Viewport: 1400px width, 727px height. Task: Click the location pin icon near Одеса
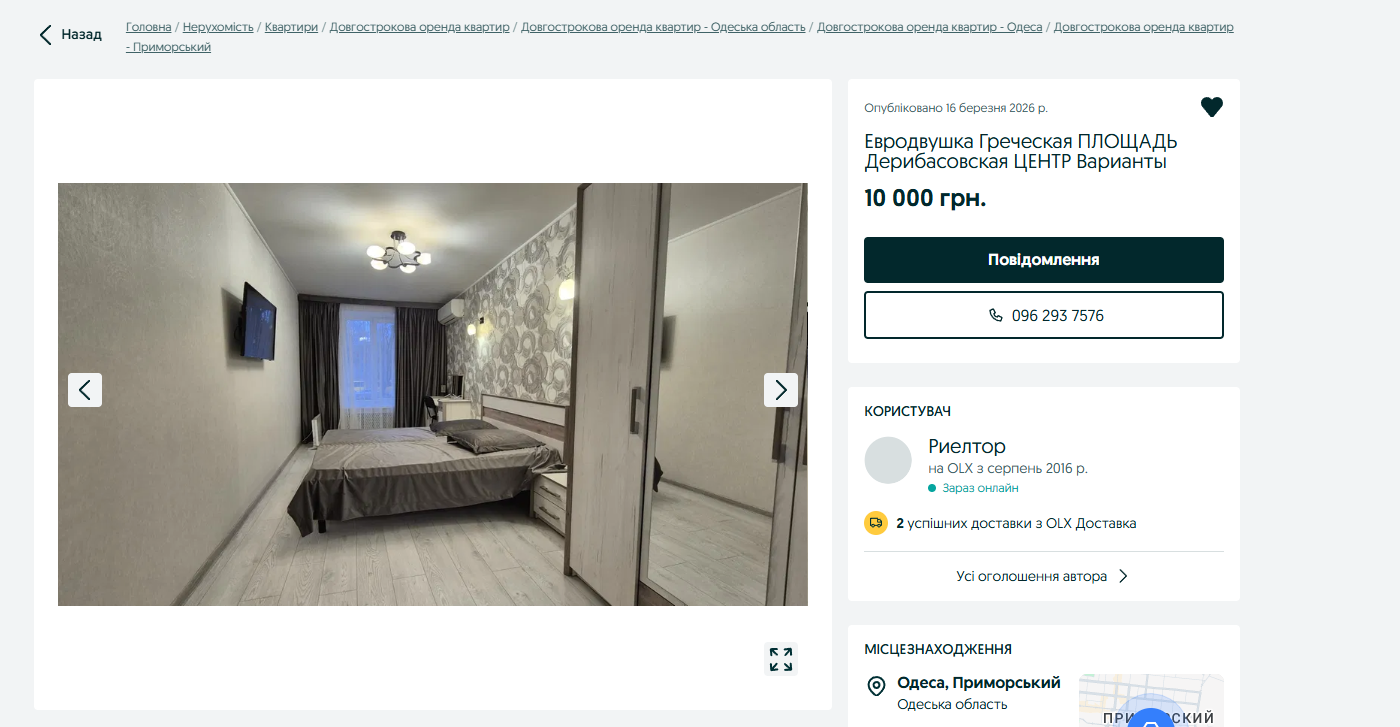[x=876, y=686]
